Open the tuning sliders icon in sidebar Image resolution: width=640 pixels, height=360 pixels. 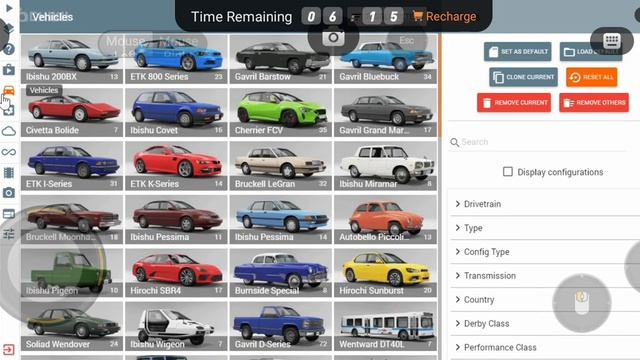9,234
